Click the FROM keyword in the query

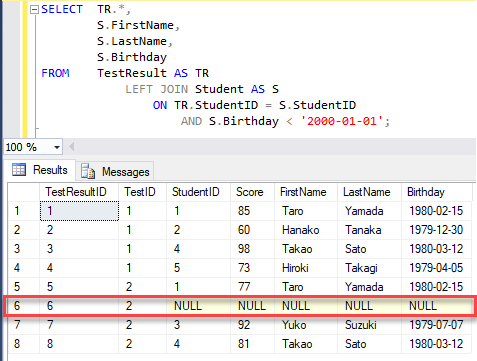(55, 73)
